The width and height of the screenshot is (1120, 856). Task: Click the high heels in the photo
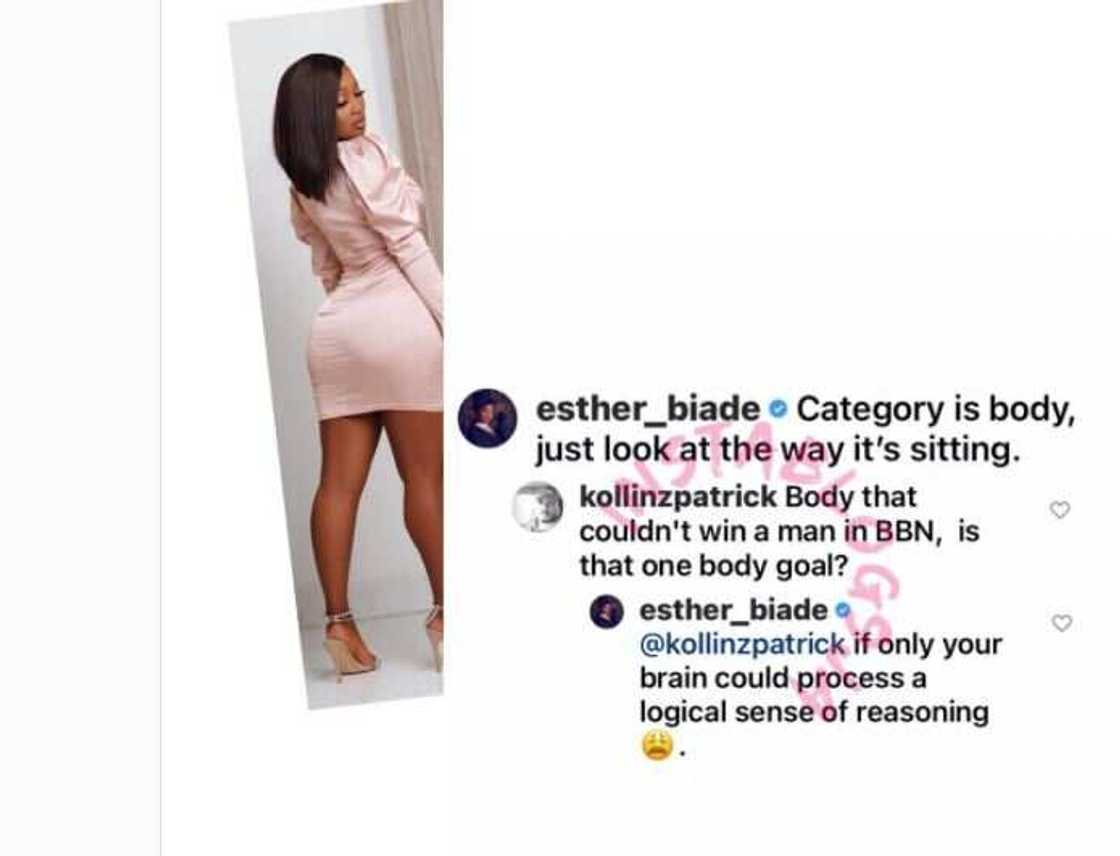pos(384,643)
